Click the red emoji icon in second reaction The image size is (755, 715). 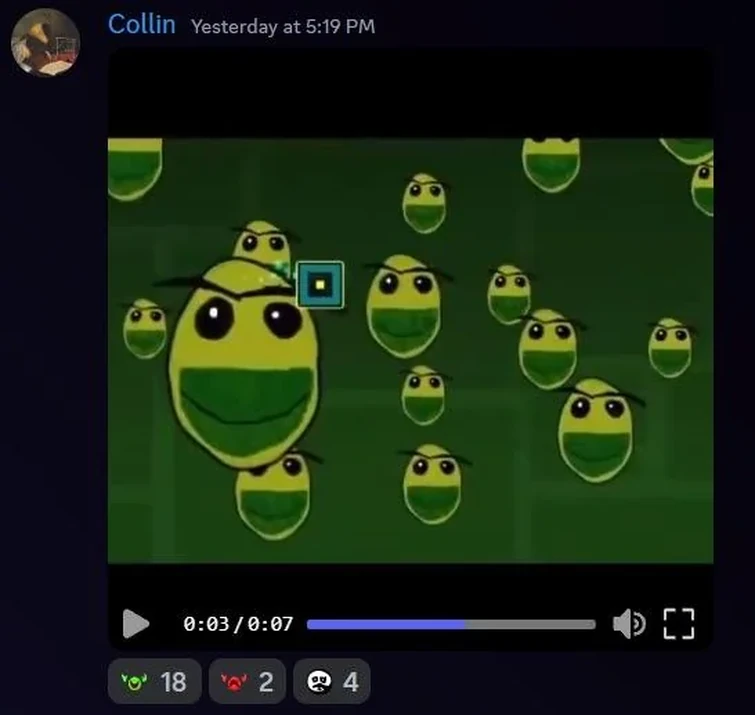[x=234, y=682]
